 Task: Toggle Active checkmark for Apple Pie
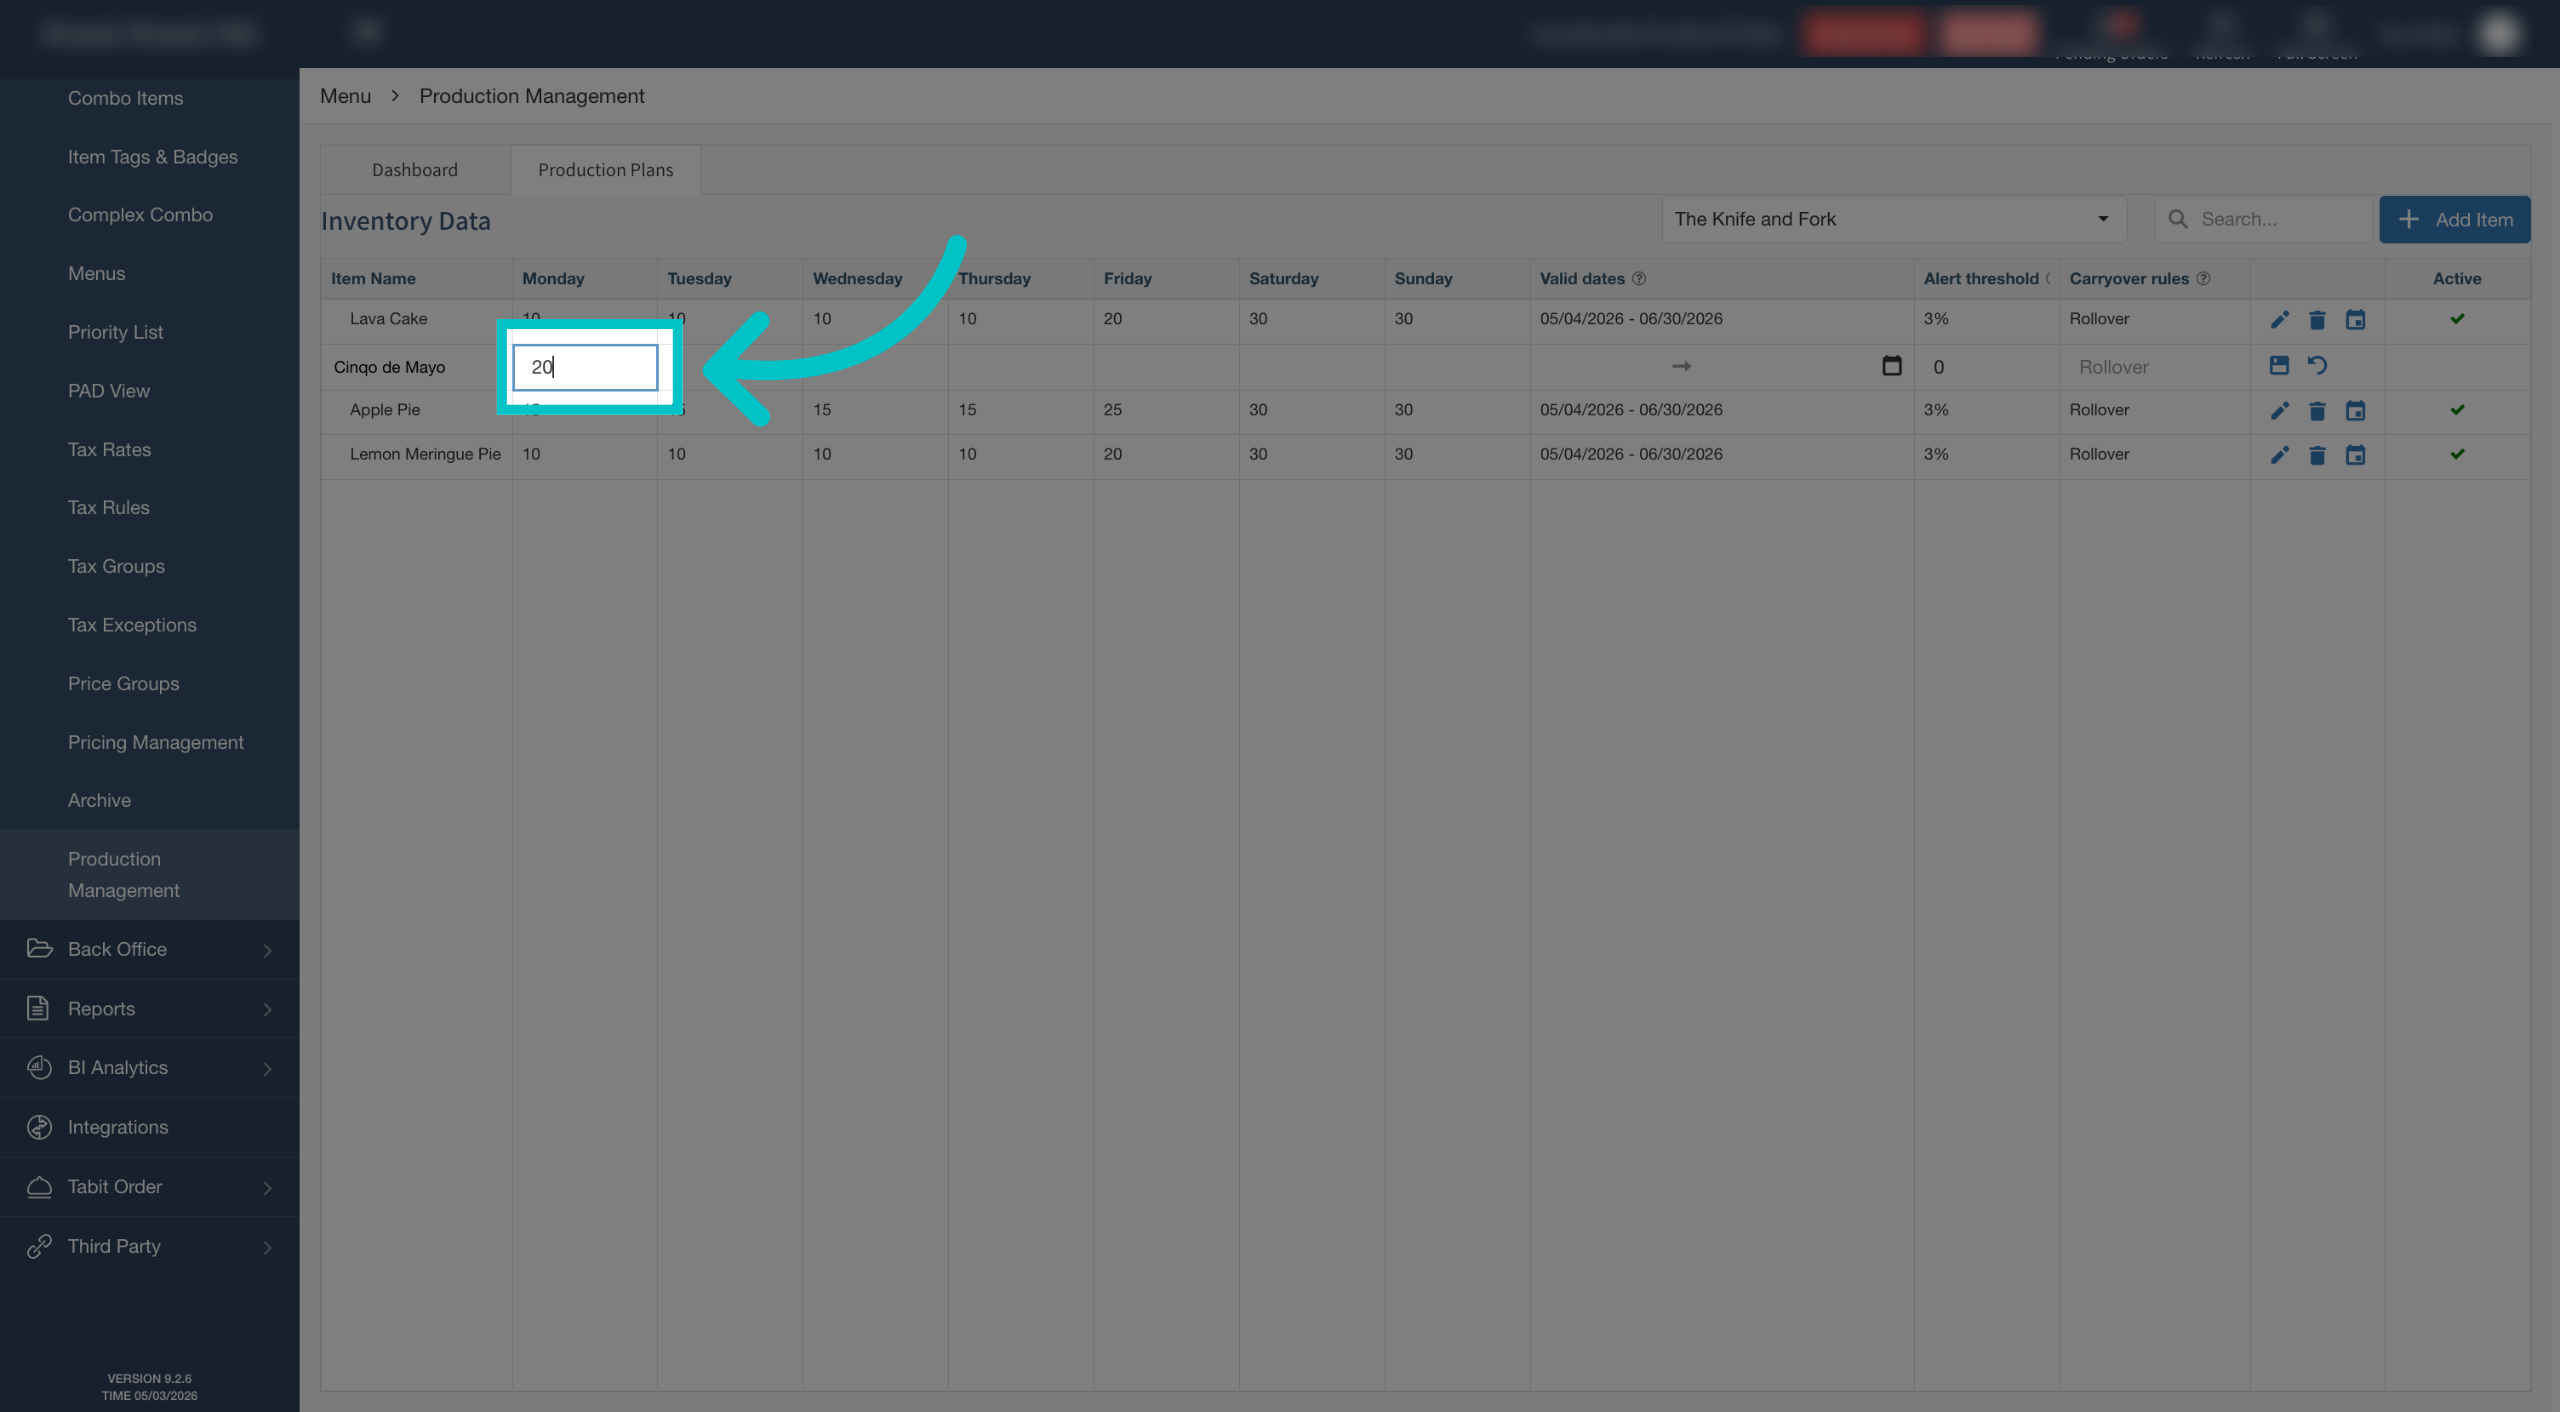(2457, 410)
